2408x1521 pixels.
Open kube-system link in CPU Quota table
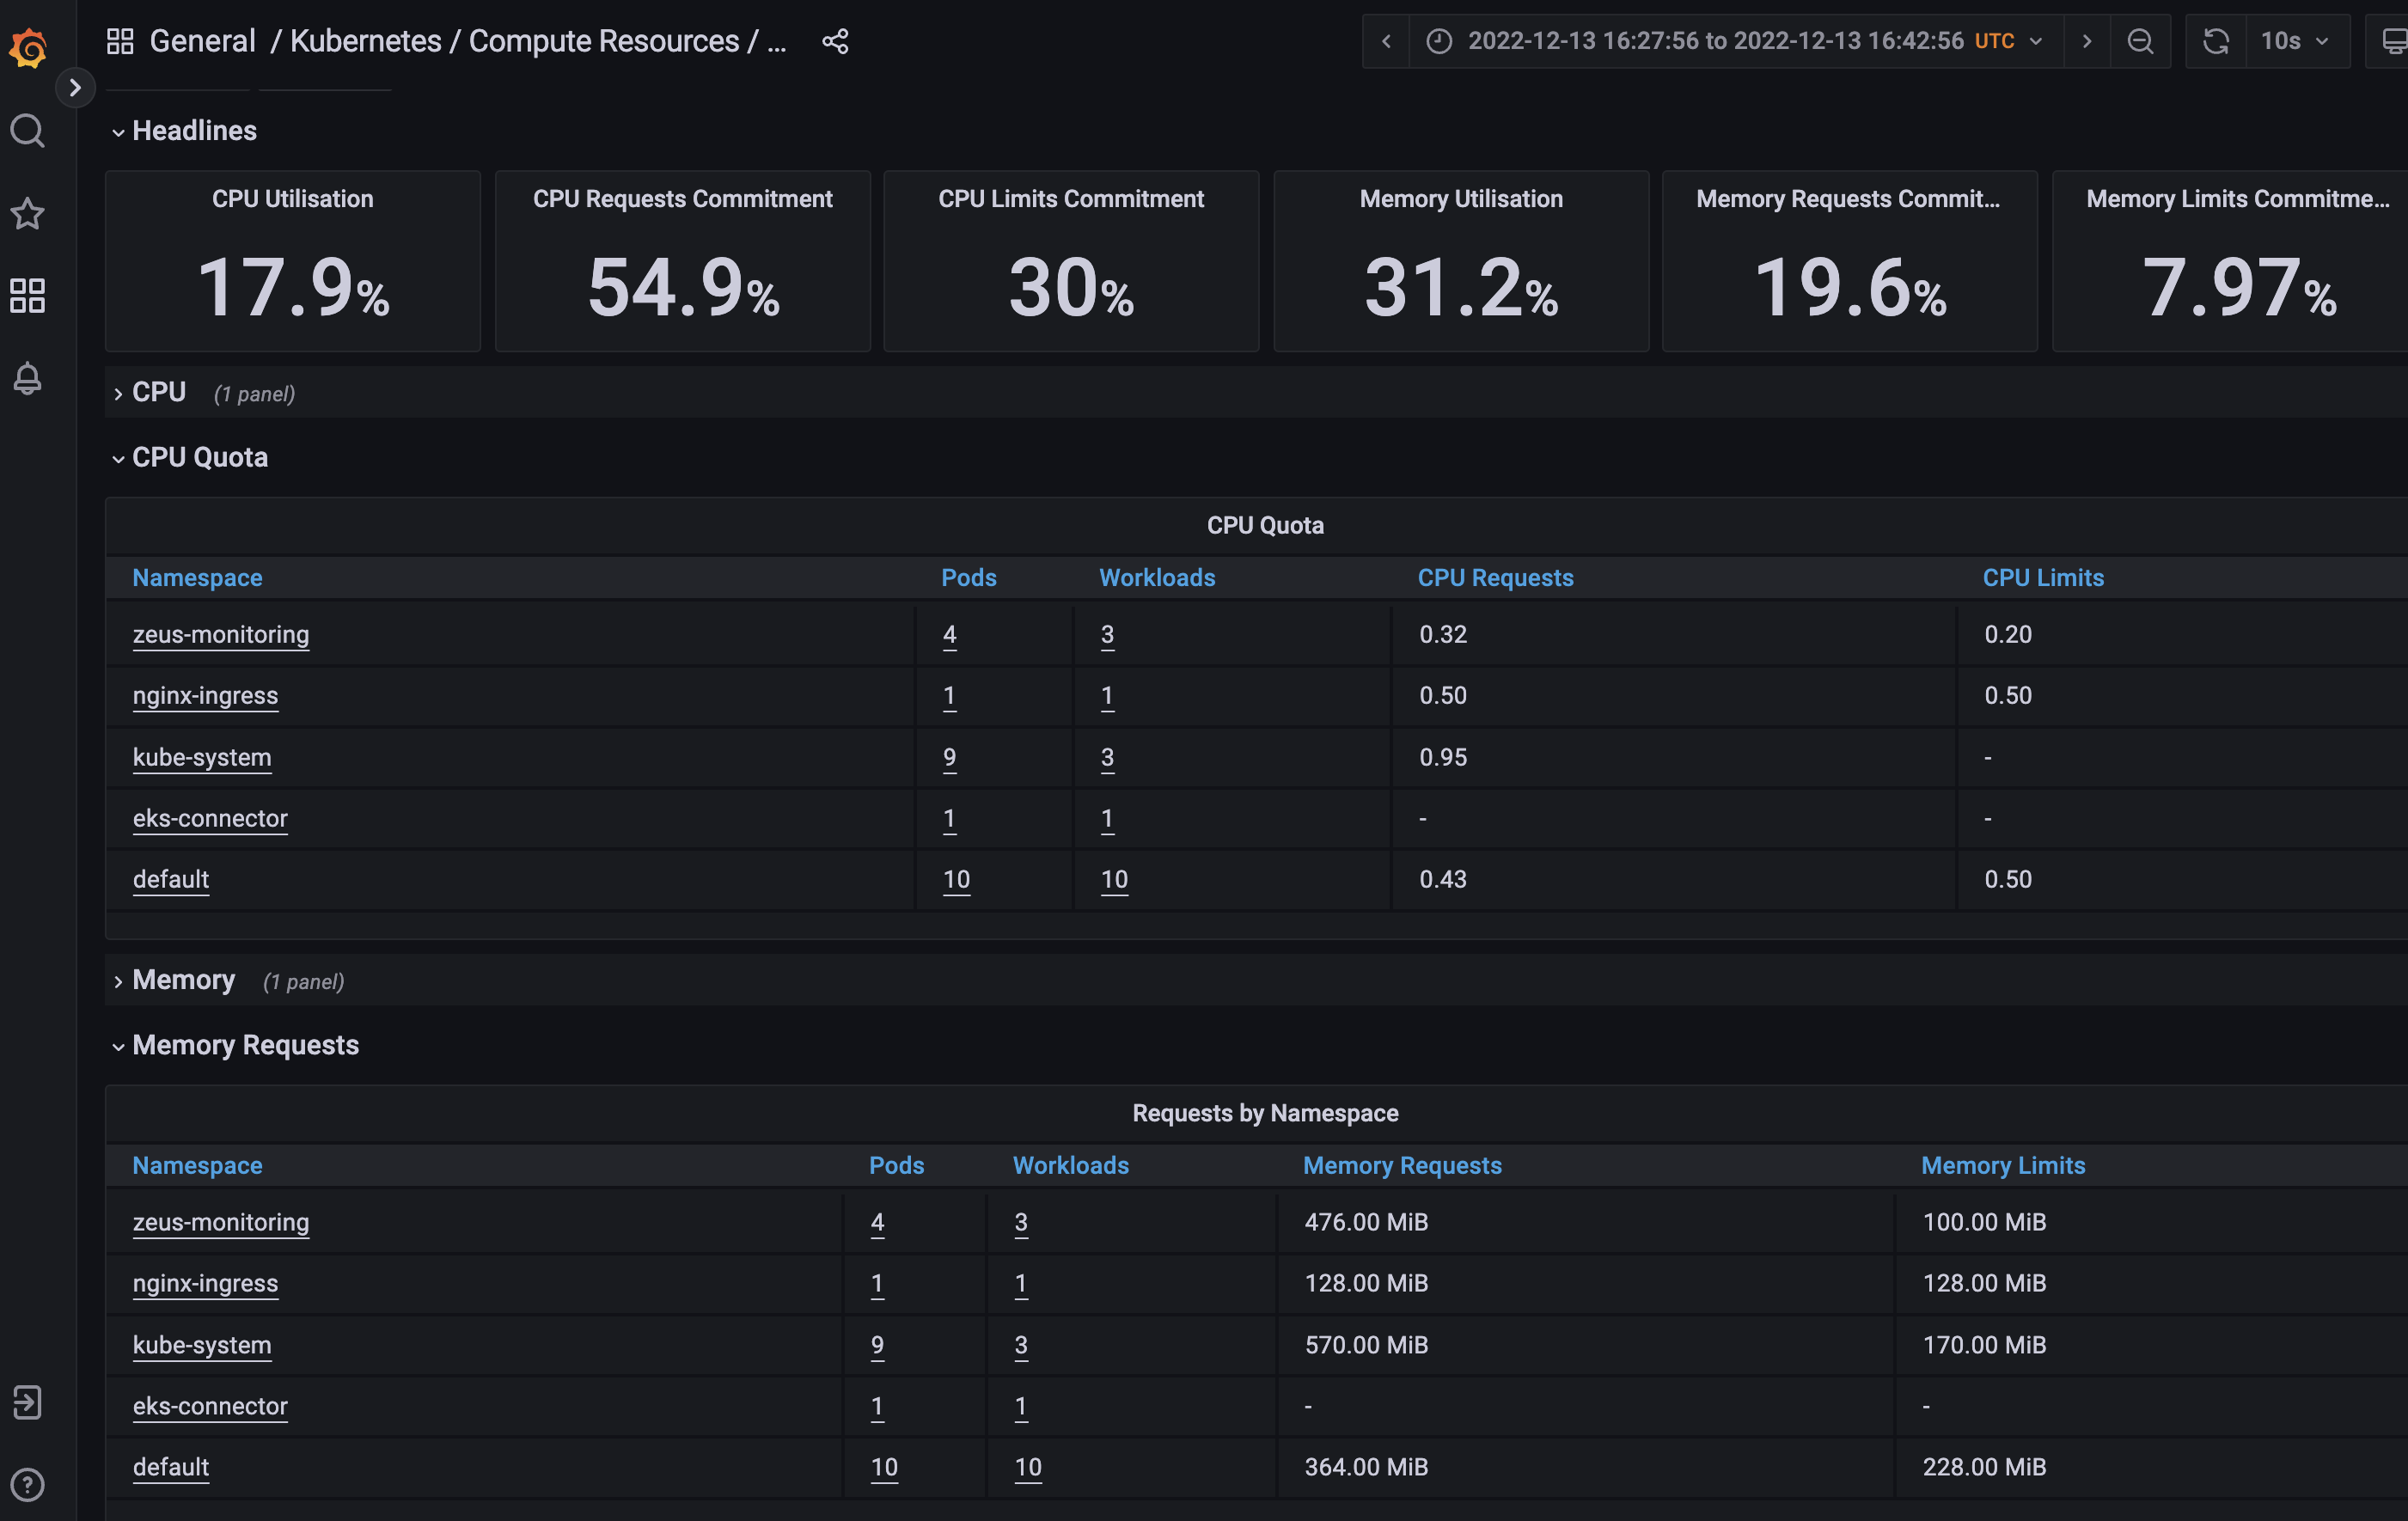pyautogui.click(x=202, y=757)
